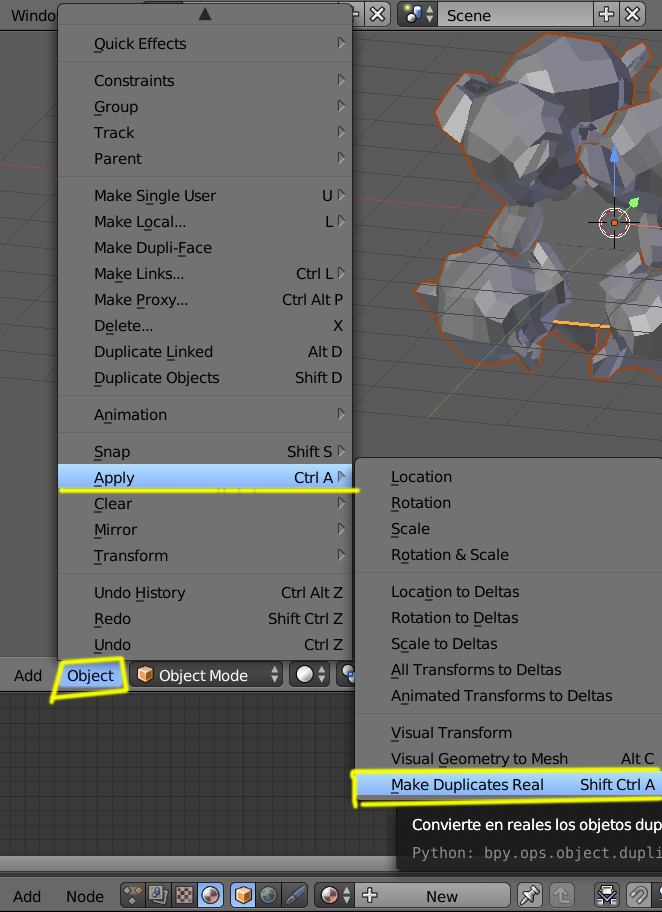Open the Node menu in node editor
The height and width of the screenshot is (912, 662).
(x=85, y=896)
